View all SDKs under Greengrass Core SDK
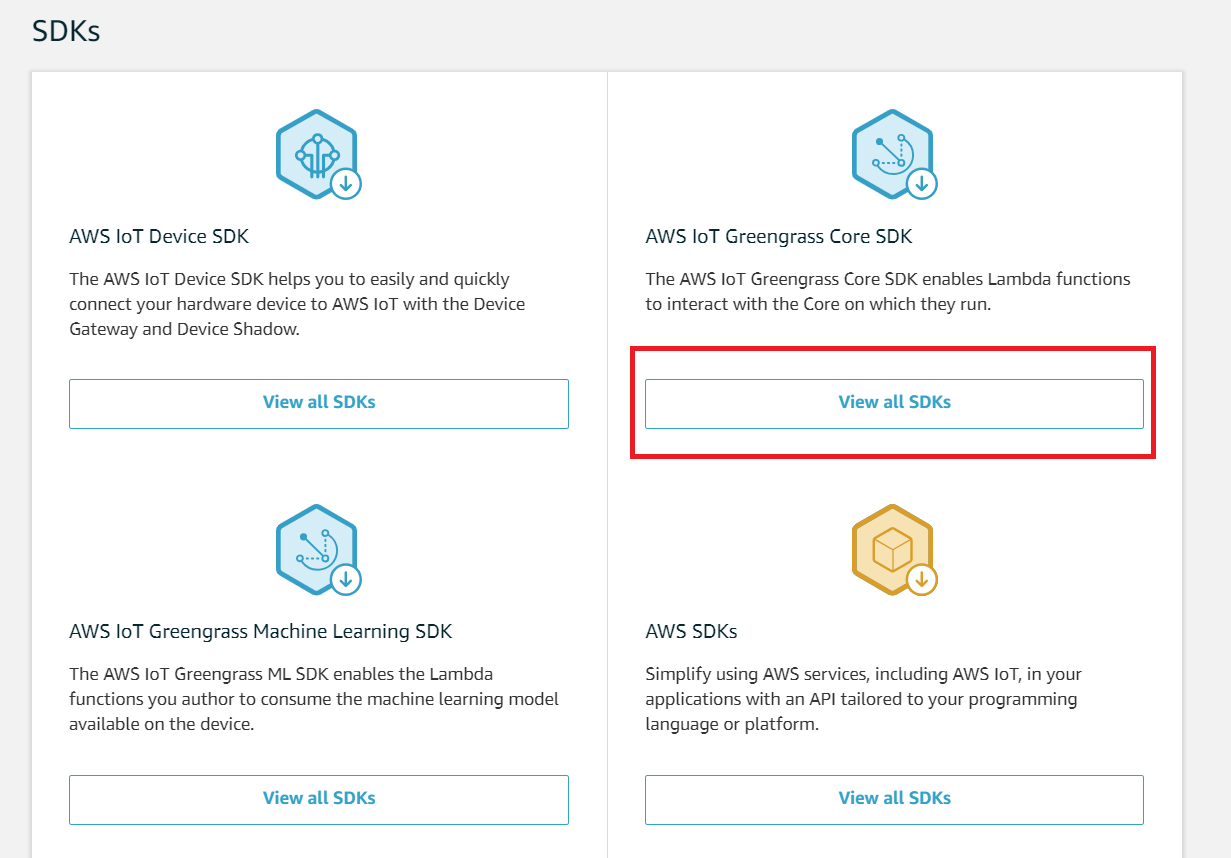This screenshot has width=1231, height=858. coord(894,403)
